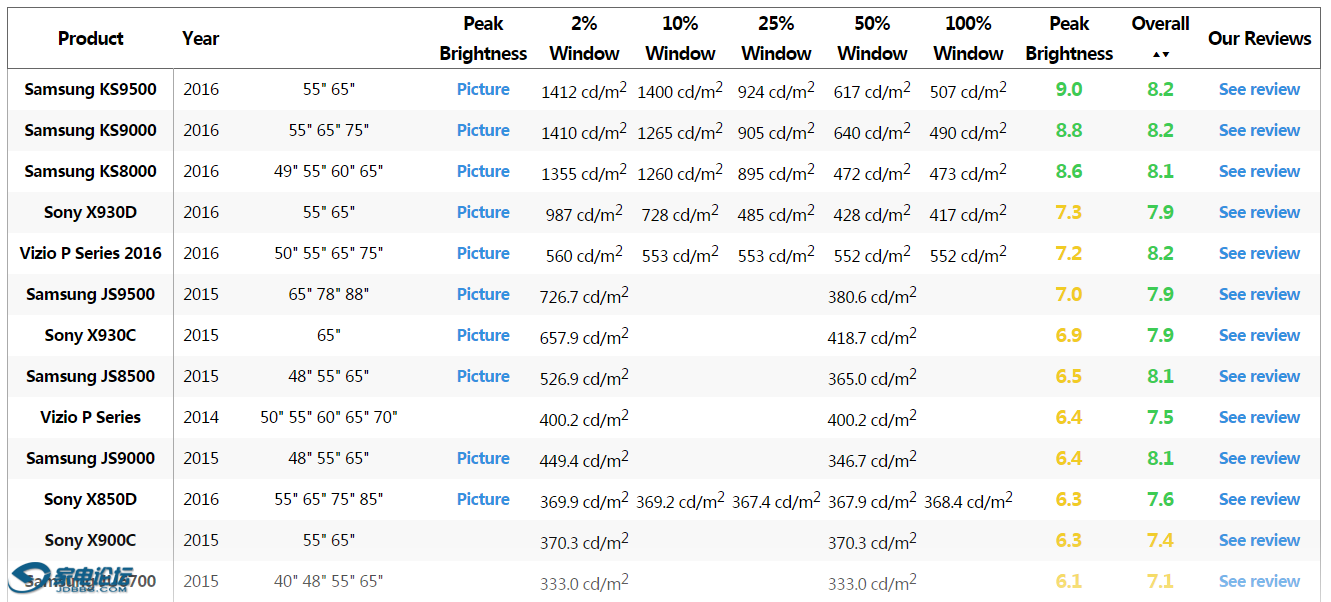Viewport: 1331px width, 602px height.
Task: Open the Samsung KS8000 review link
Action: [x=1259, y=171]
